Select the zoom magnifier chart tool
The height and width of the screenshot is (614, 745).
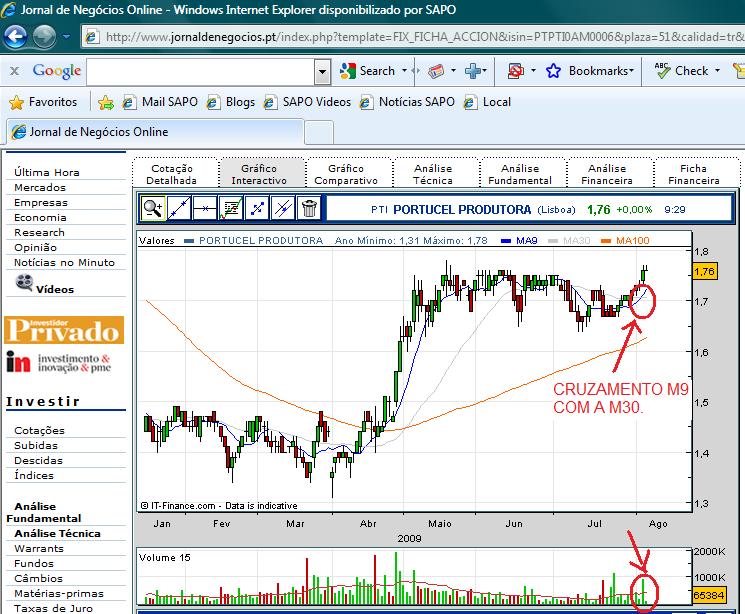(x=153, y=208)
